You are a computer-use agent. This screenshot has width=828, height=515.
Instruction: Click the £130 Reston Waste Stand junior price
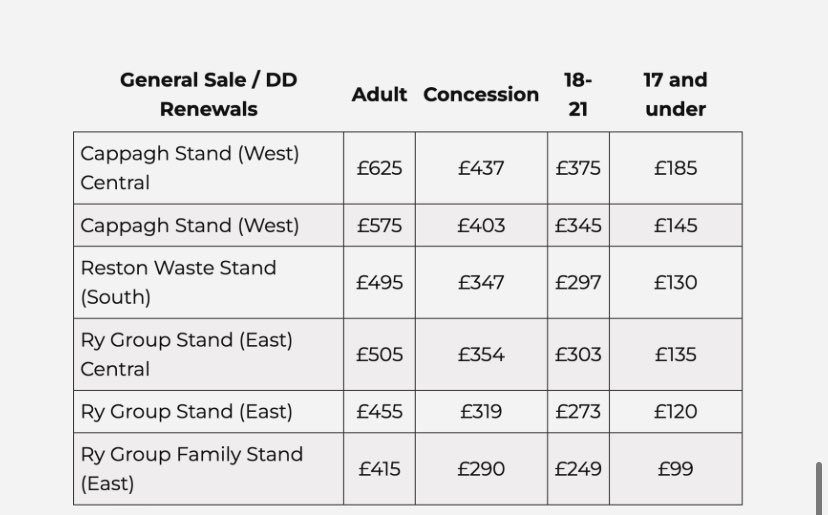click(675, 283)
